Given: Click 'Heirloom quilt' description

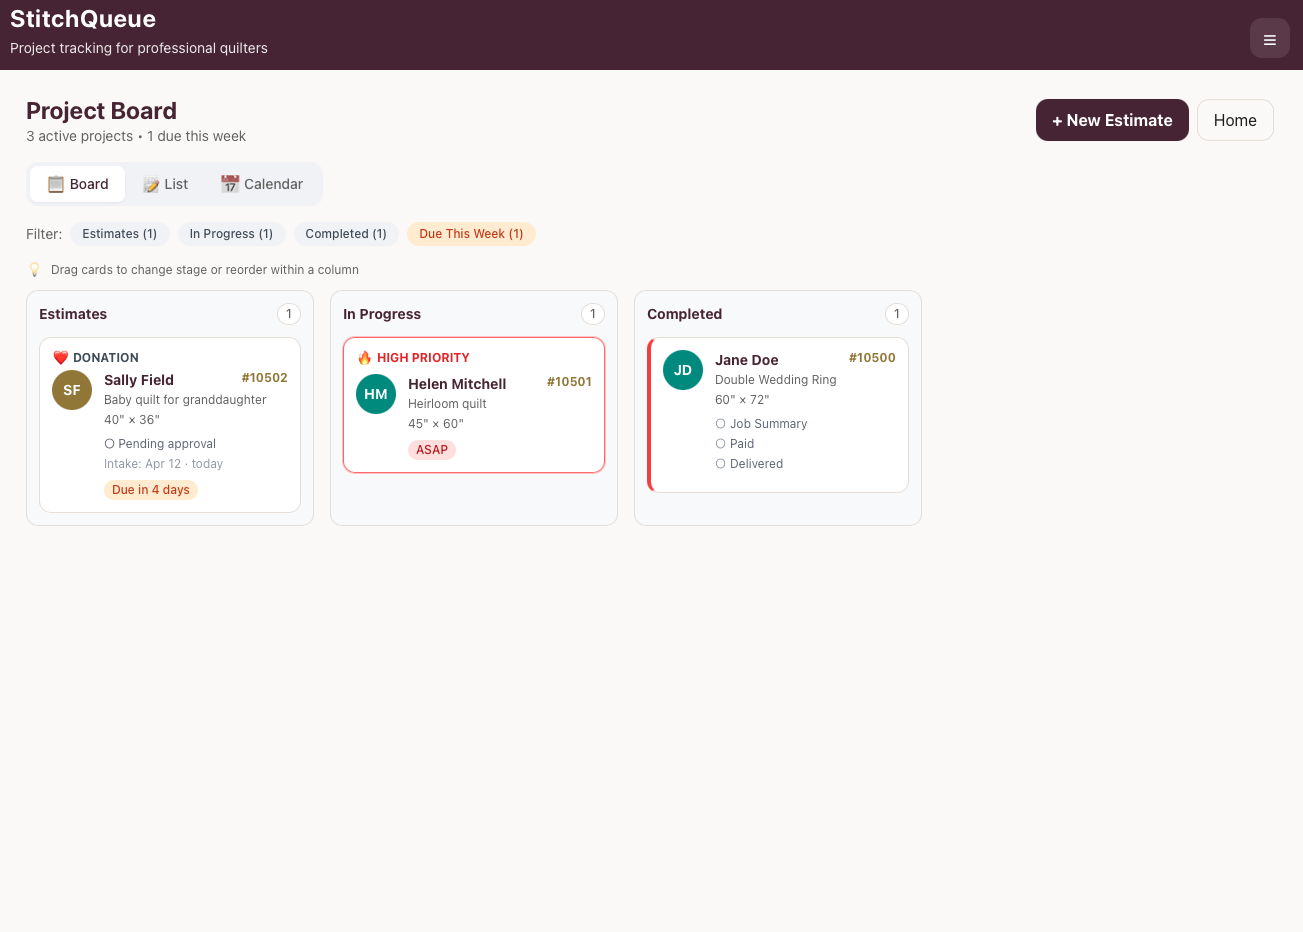Looking at the screenshot, I should coord(447,404).
